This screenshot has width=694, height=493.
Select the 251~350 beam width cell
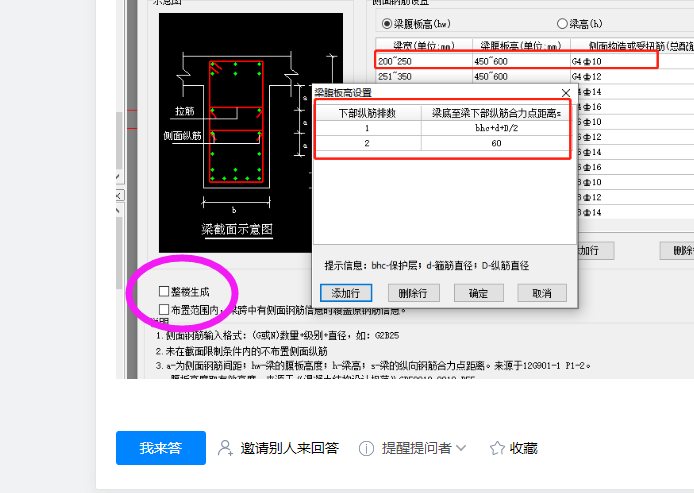424,76
